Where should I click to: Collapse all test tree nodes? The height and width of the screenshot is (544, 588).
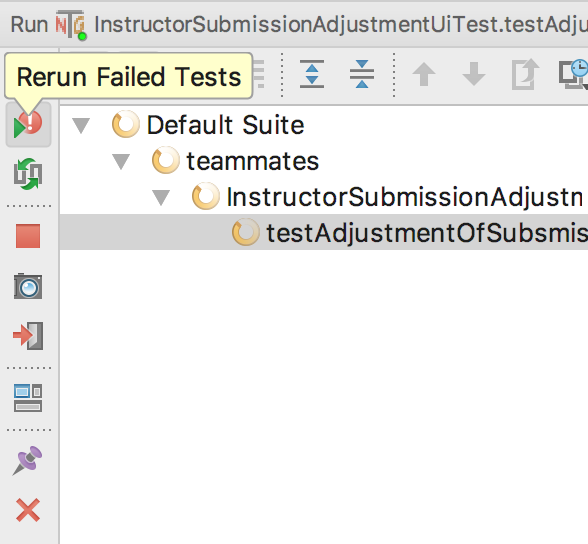[x=362, y=74]
